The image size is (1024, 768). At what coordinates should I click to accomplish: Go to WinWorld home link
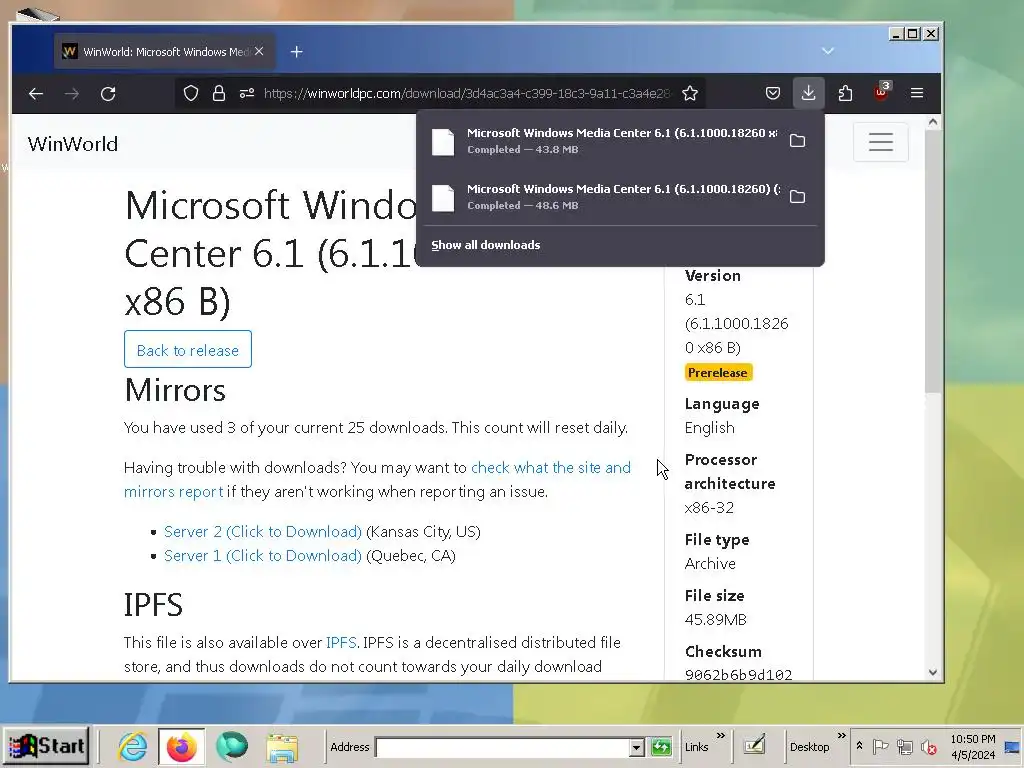(x=72, y=144)
